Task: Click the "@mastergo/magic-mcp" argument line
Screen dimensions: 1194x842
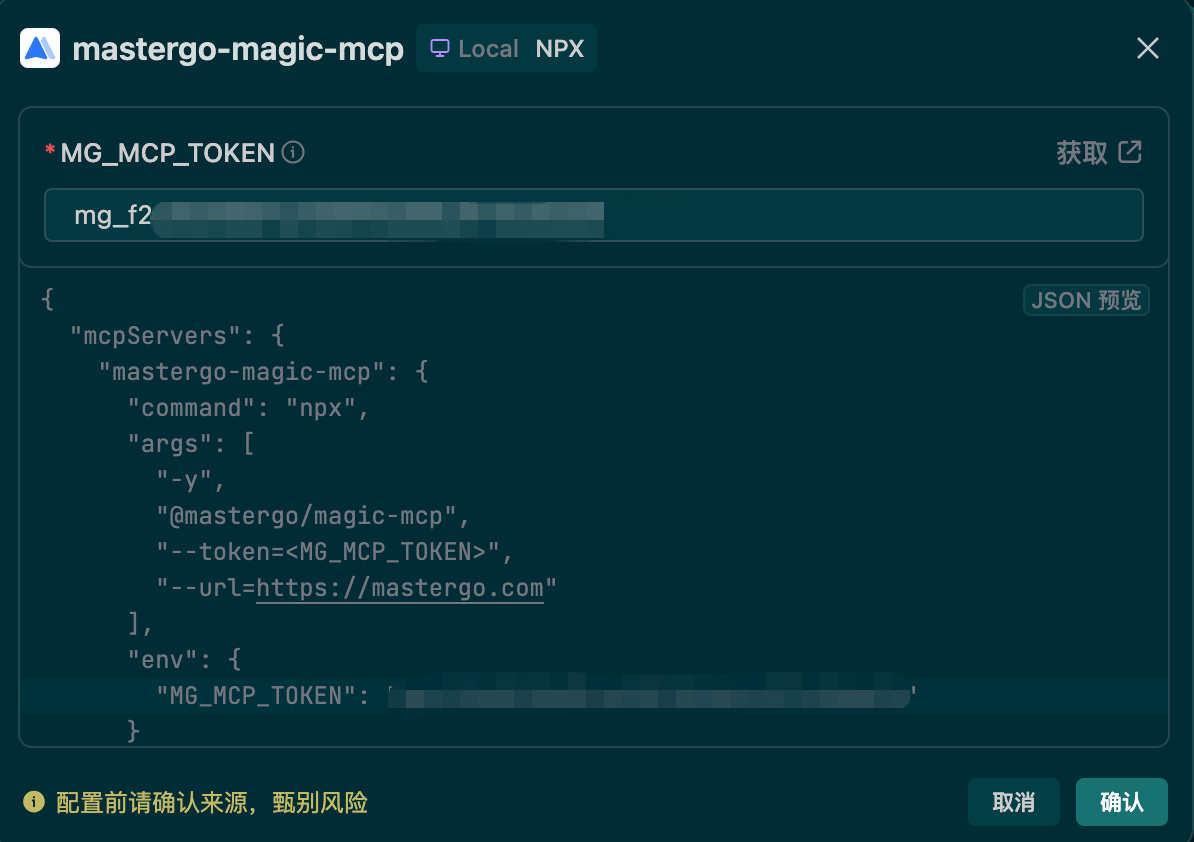Action: 313,515
